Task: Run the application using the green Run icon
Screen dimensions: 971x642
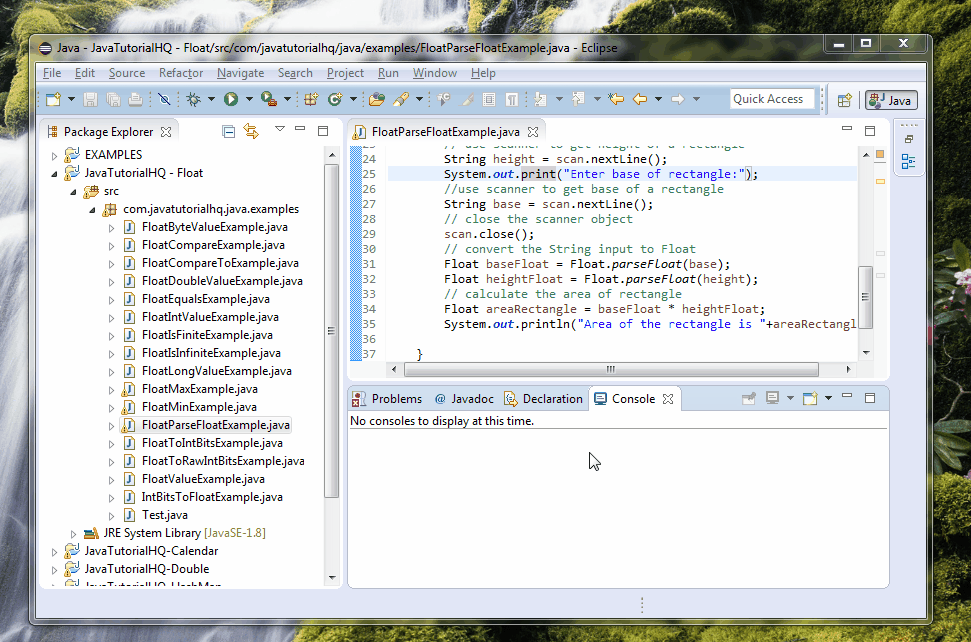Action: tap(232, 99)
